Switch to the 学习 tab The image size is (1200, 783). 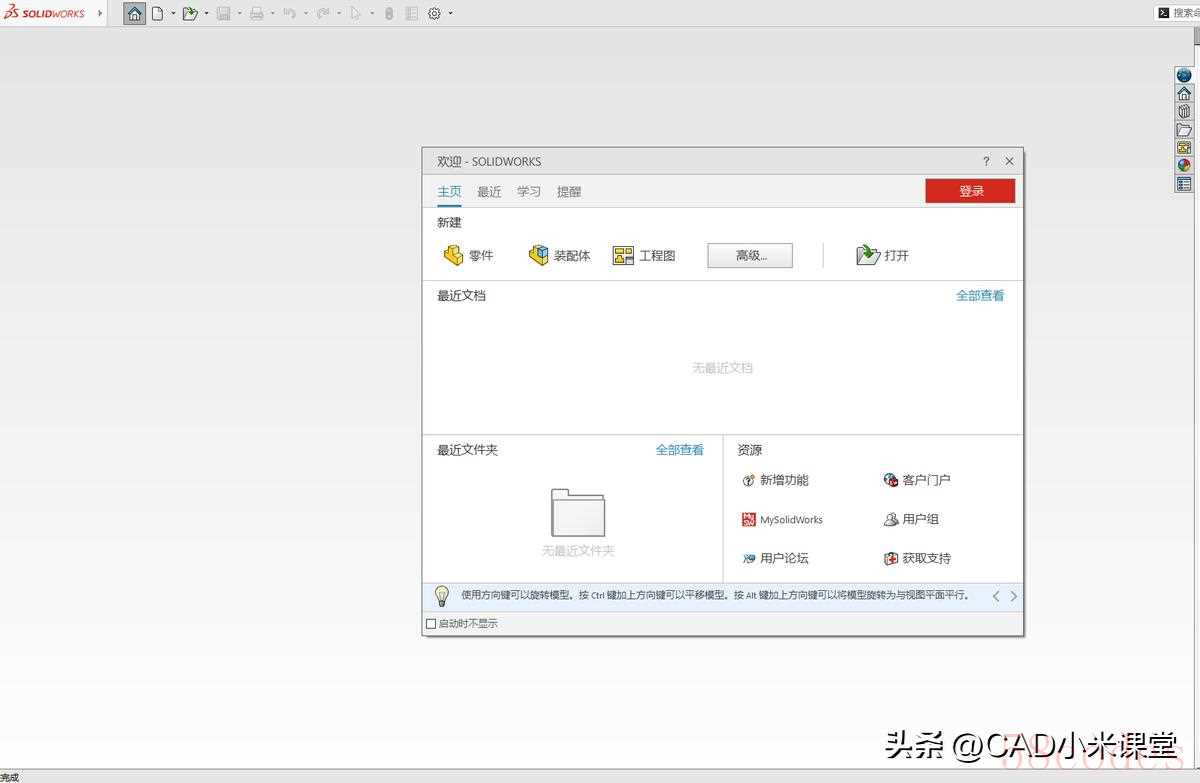click(529, 192)
